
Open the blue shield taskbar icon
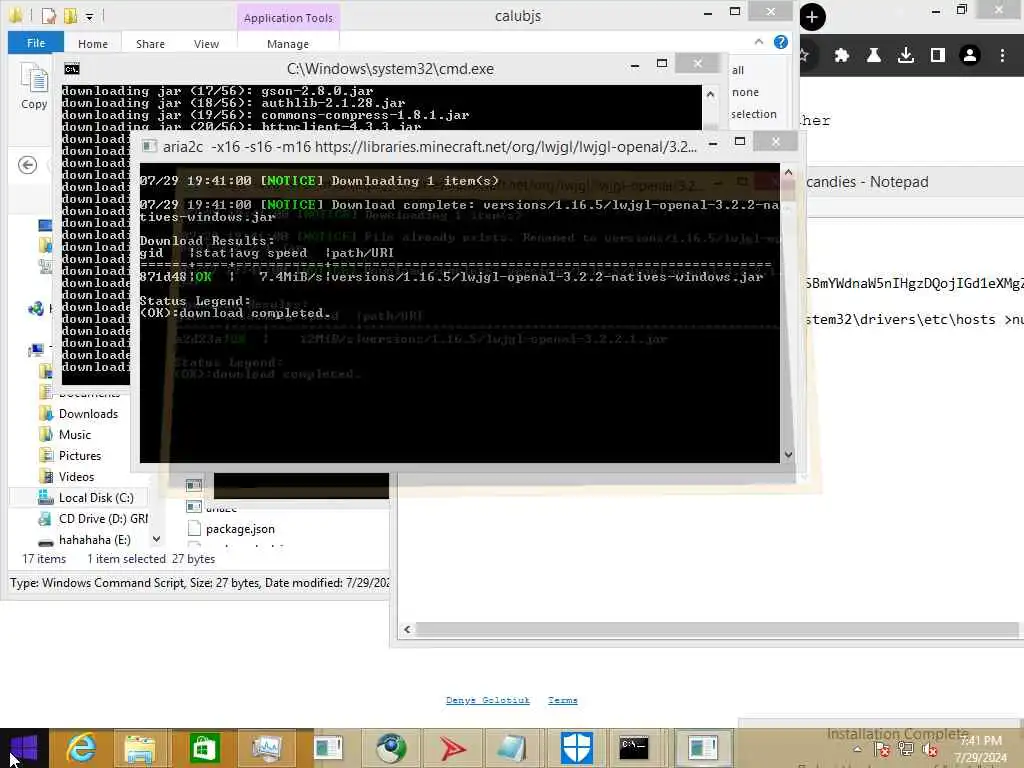pos(577,748)
